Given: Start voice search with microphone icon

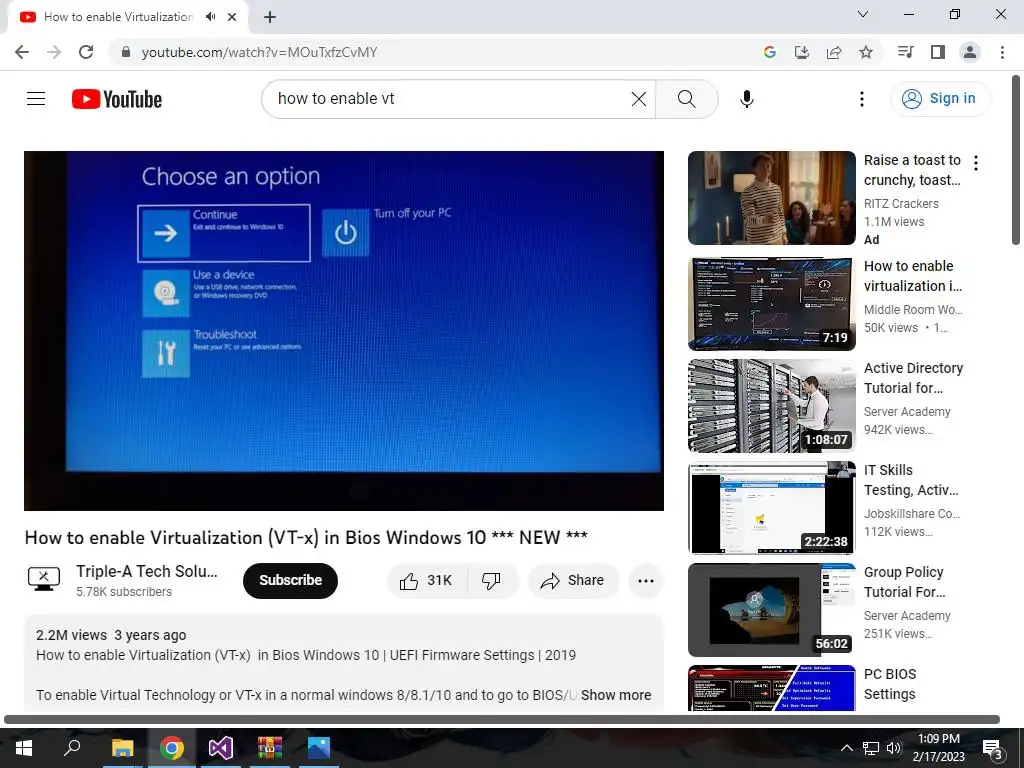Looking at the screenshot, I should [746, 99].
